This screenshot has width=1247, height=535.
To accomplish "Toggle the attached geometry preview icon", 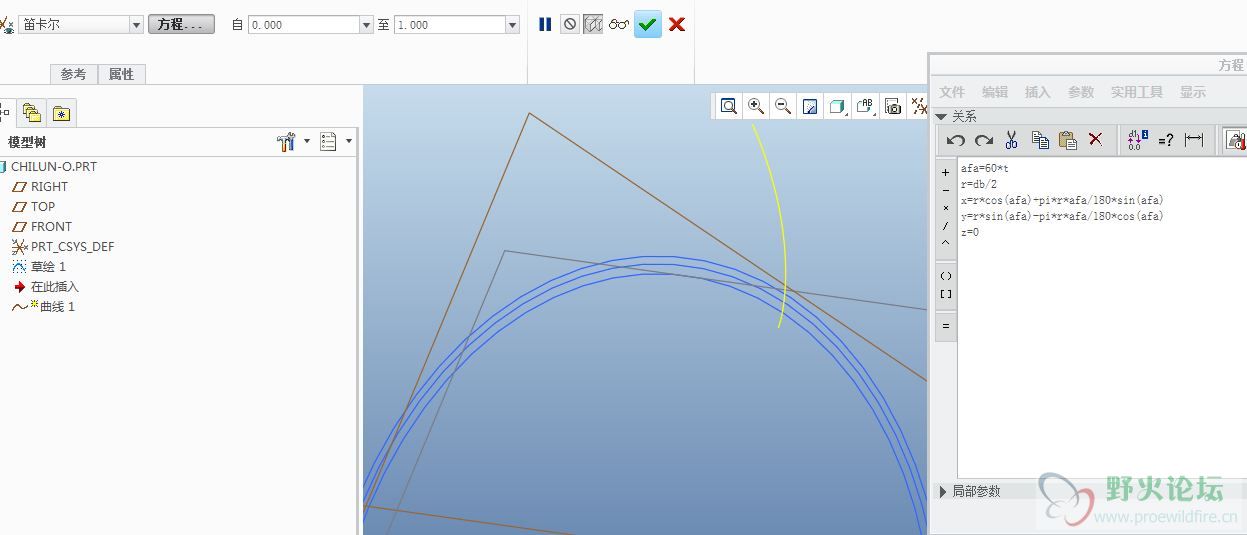I will point(593,24).
